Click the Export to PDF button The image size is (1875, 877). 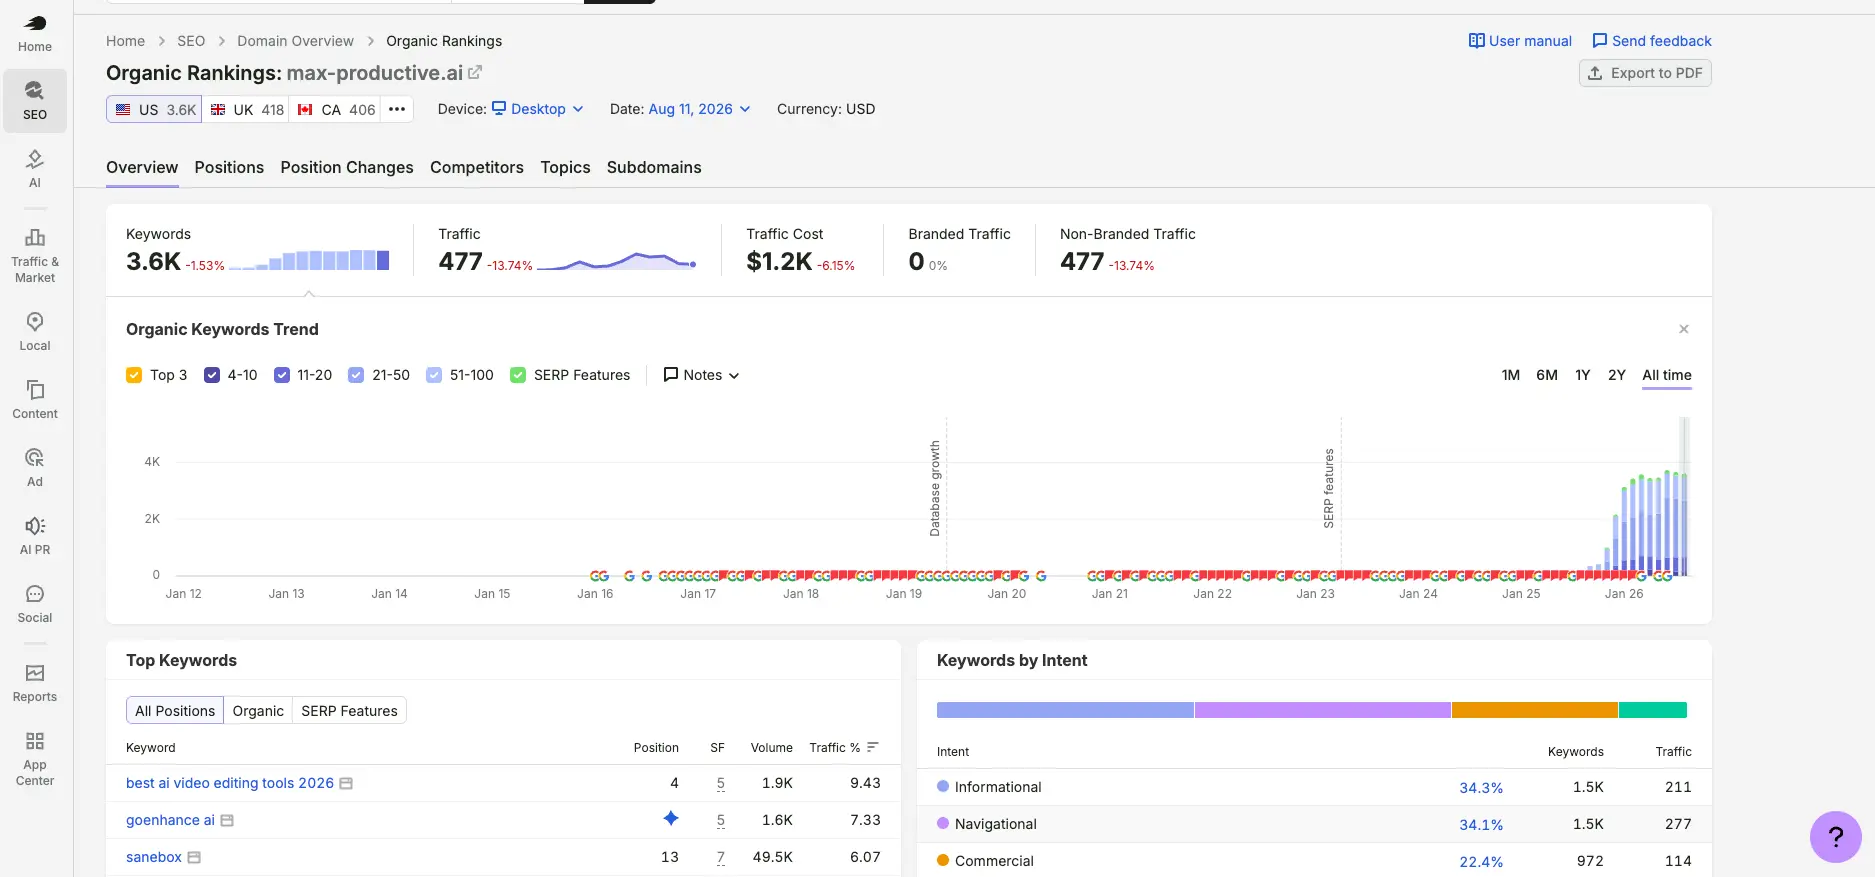click(1645, 73)
